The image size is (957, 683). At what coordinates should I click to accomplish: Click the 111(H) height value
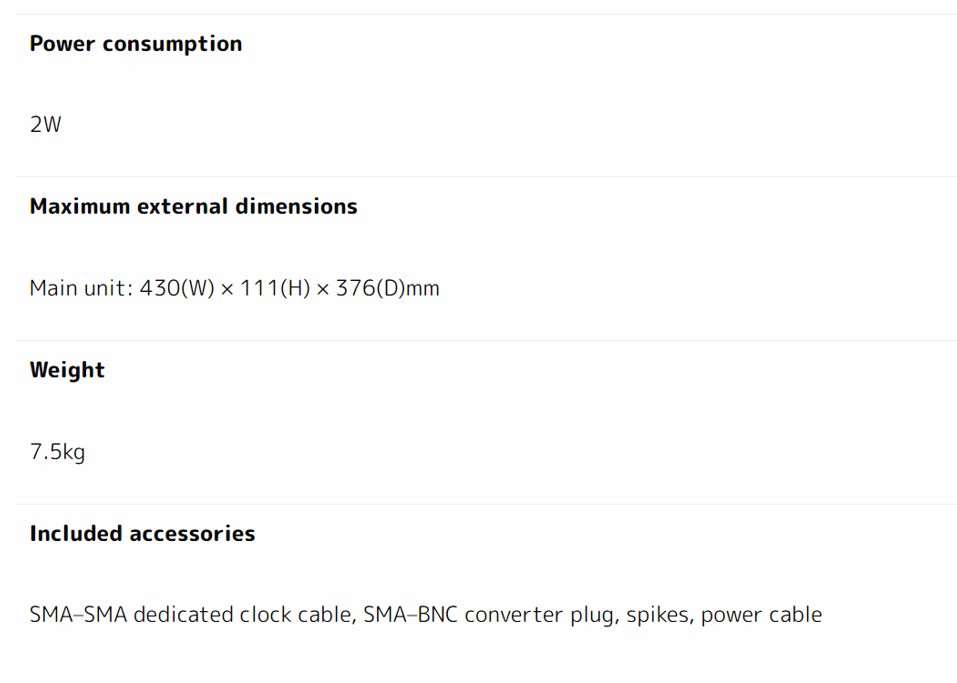click(x=275, y=289)
